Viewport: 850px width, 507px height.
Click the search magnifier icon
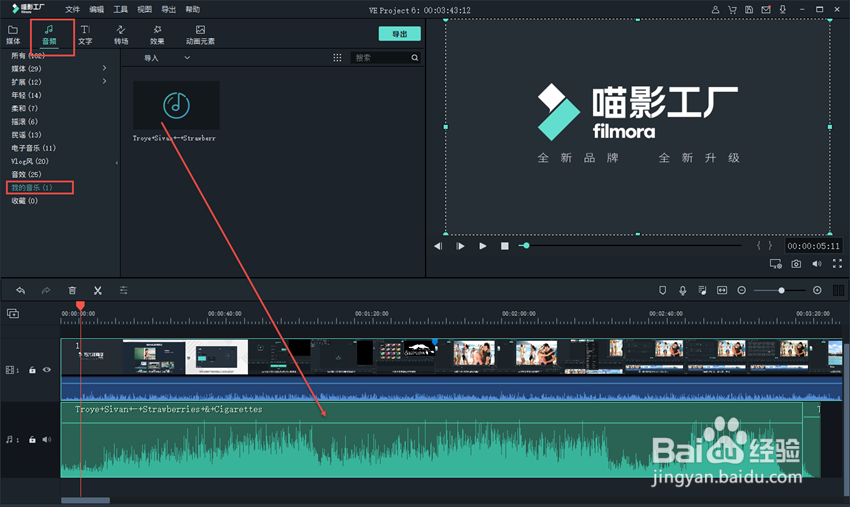click(x=415, y=57)
